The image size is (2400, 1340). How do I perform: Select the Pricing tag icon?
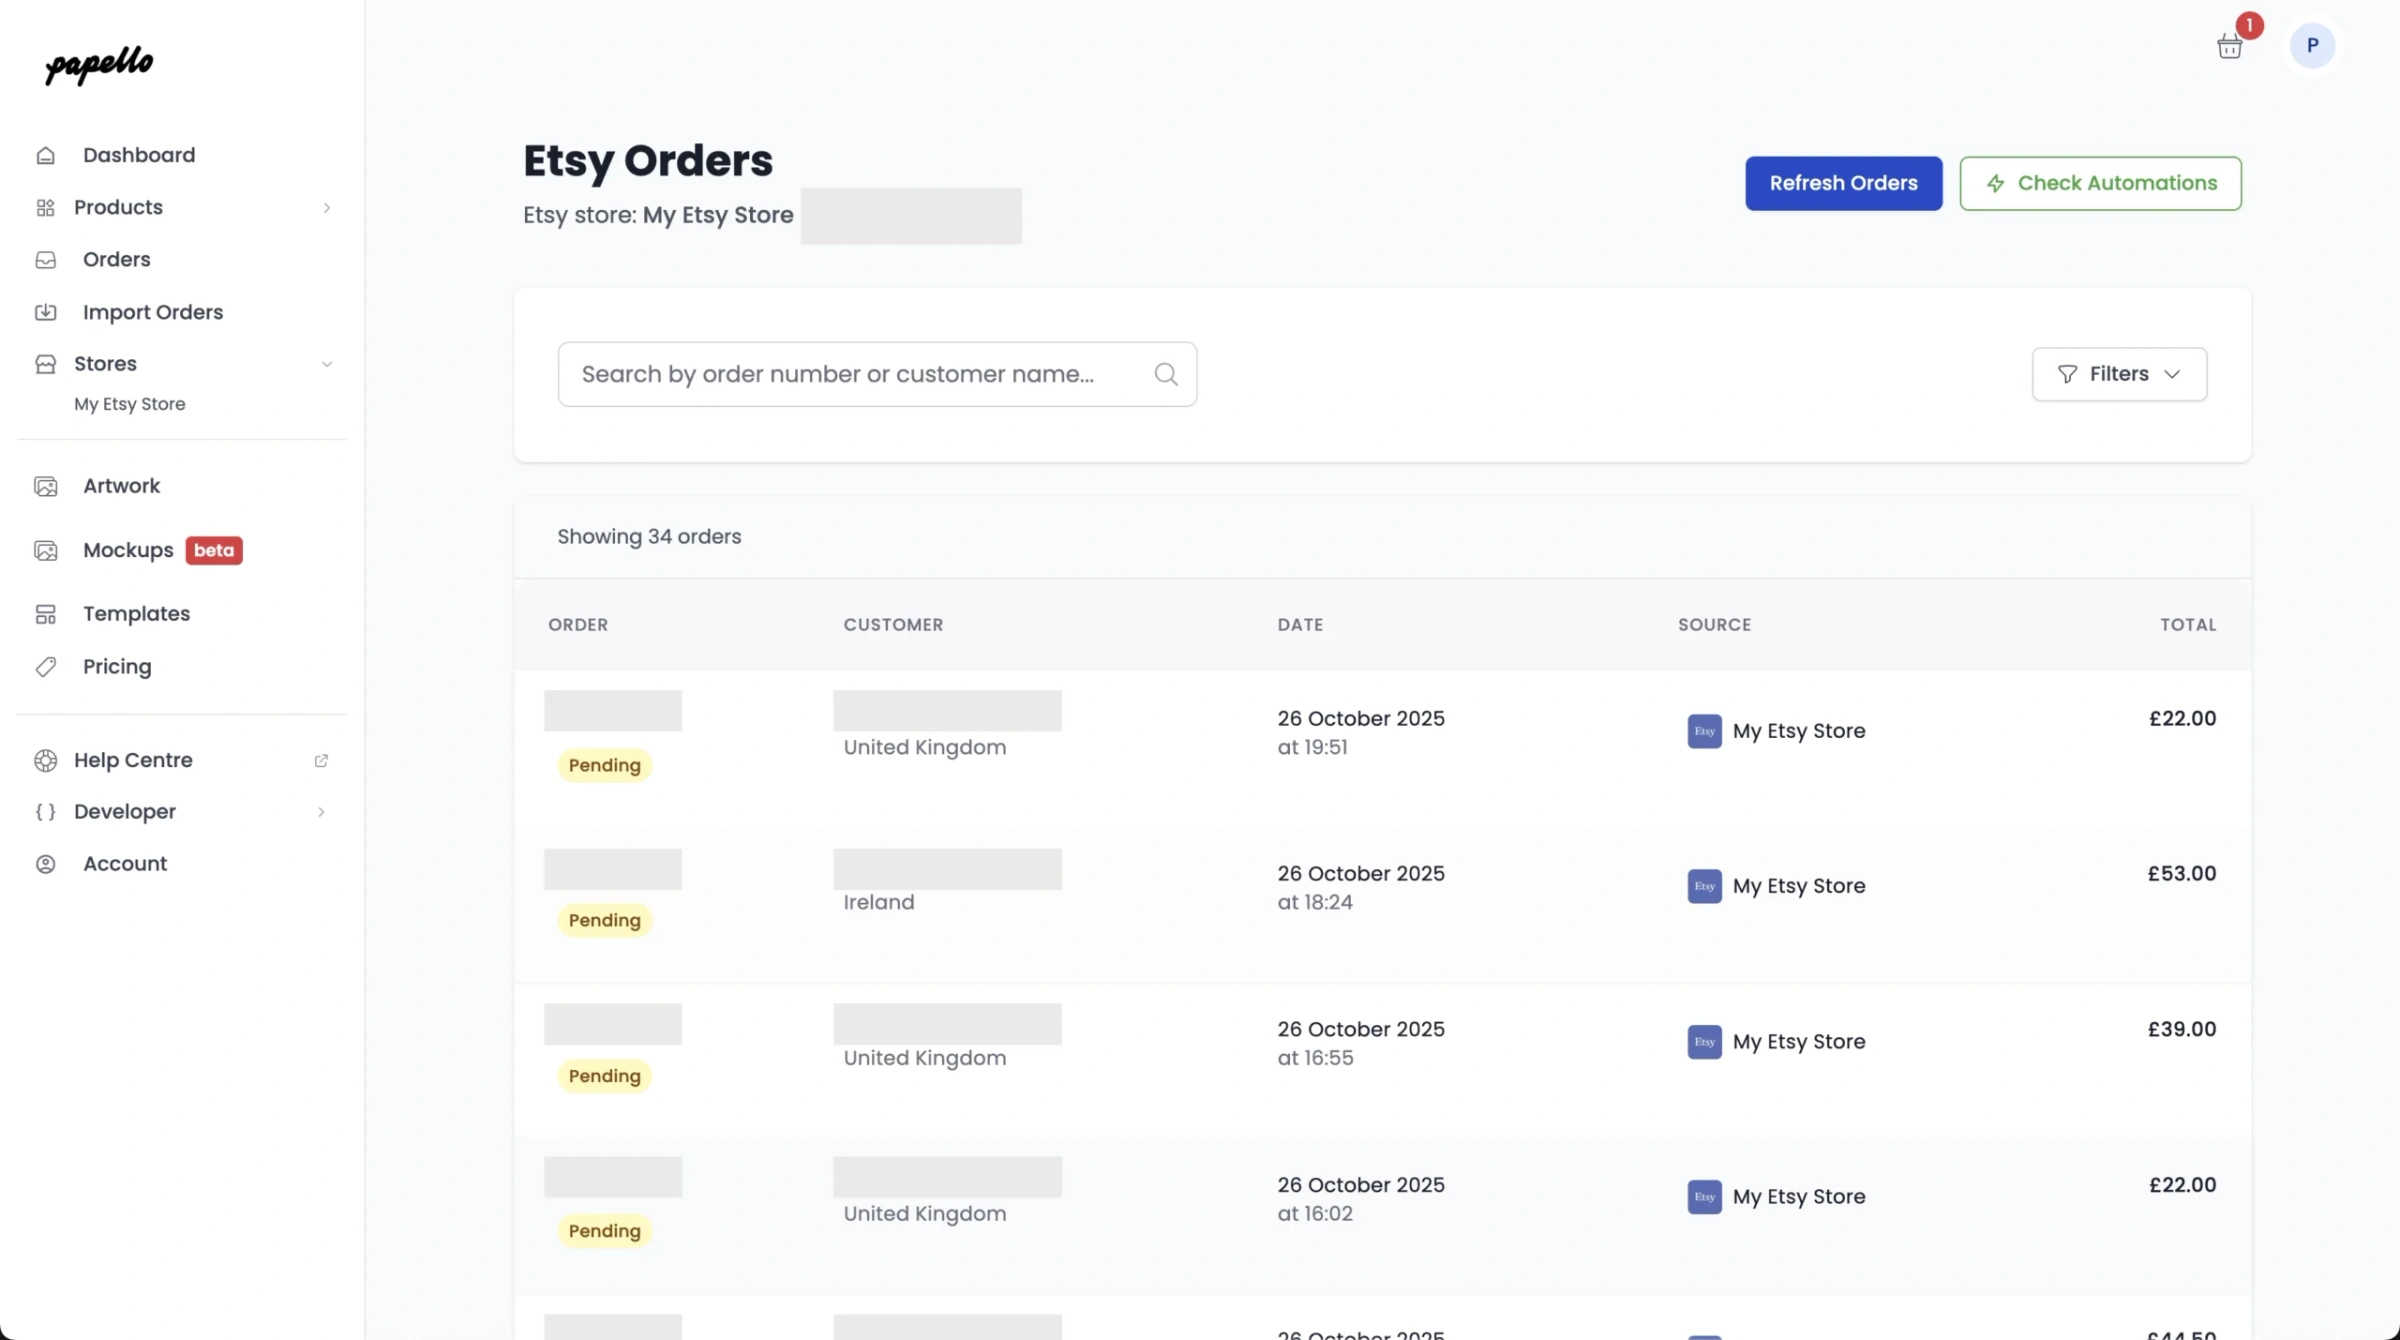click(46, 666)
